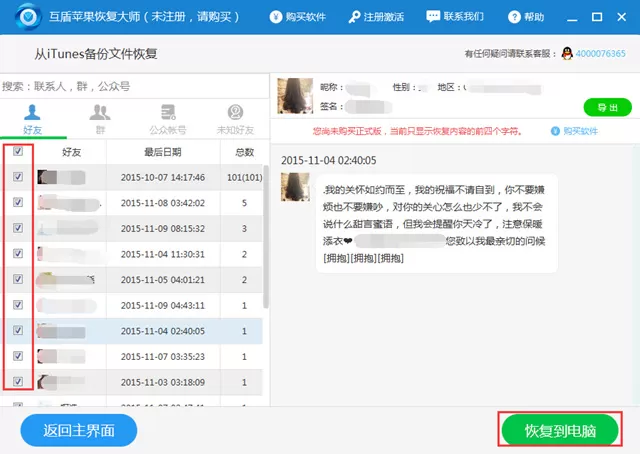Uncheck row dated 2015-10-07 14:17:46

coord(18,177)
